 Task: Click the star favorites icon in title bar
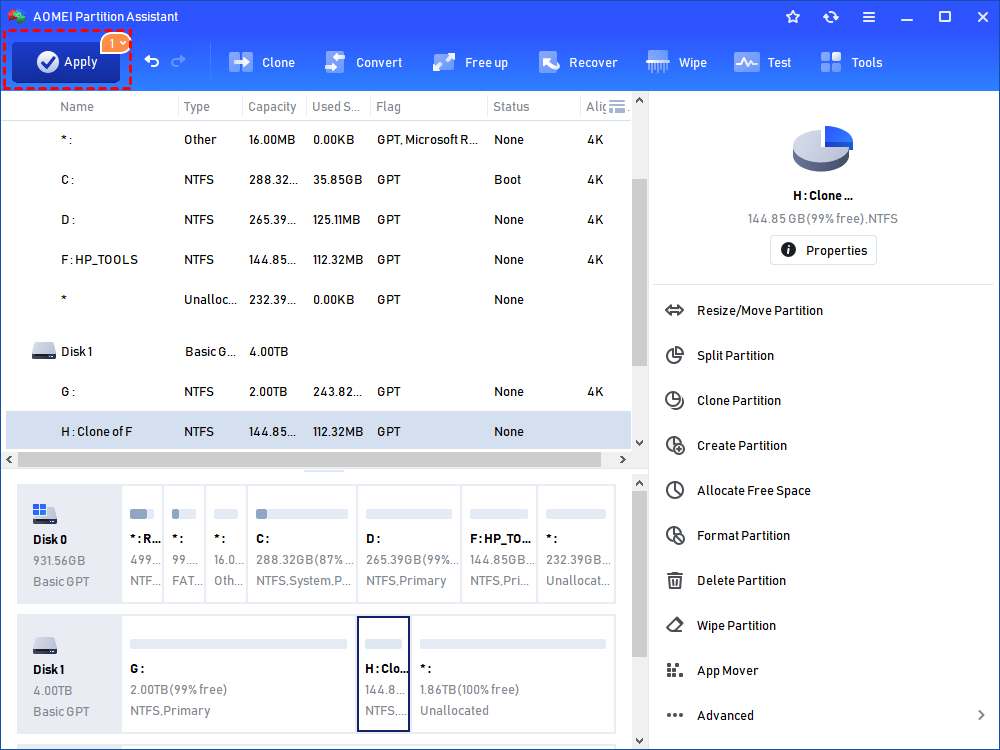click(x=793, y=17)
